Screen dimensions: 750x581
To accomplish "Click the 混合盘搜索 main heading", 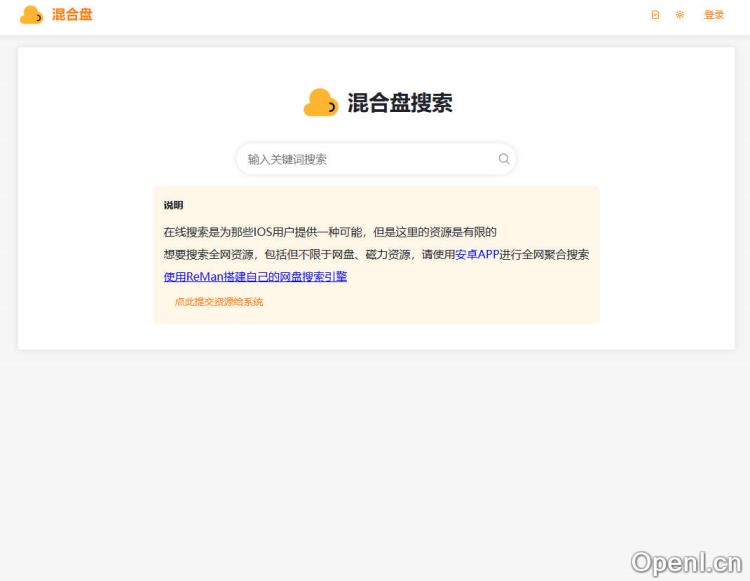I will pos(399,103).
